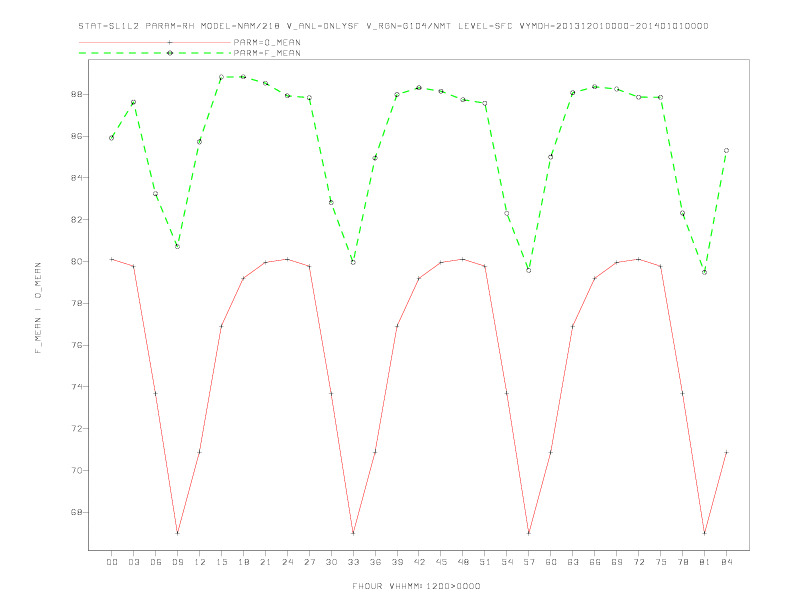792x612 pixels.
Task: Click the x-axis tick label 63
Action: [573, 562]
